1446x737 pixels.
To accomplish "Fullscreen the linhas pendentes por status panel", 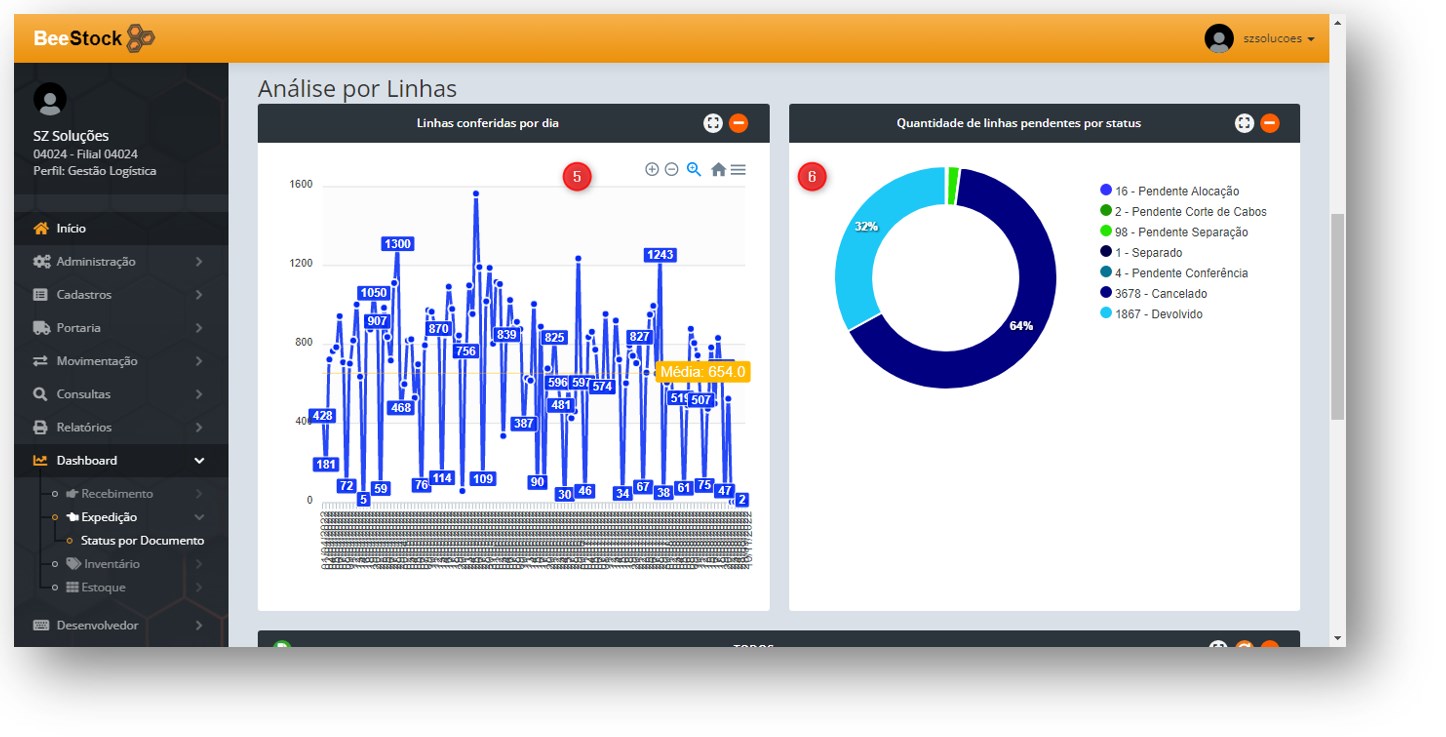I will pyautogui.click(x=1244, y=123).
